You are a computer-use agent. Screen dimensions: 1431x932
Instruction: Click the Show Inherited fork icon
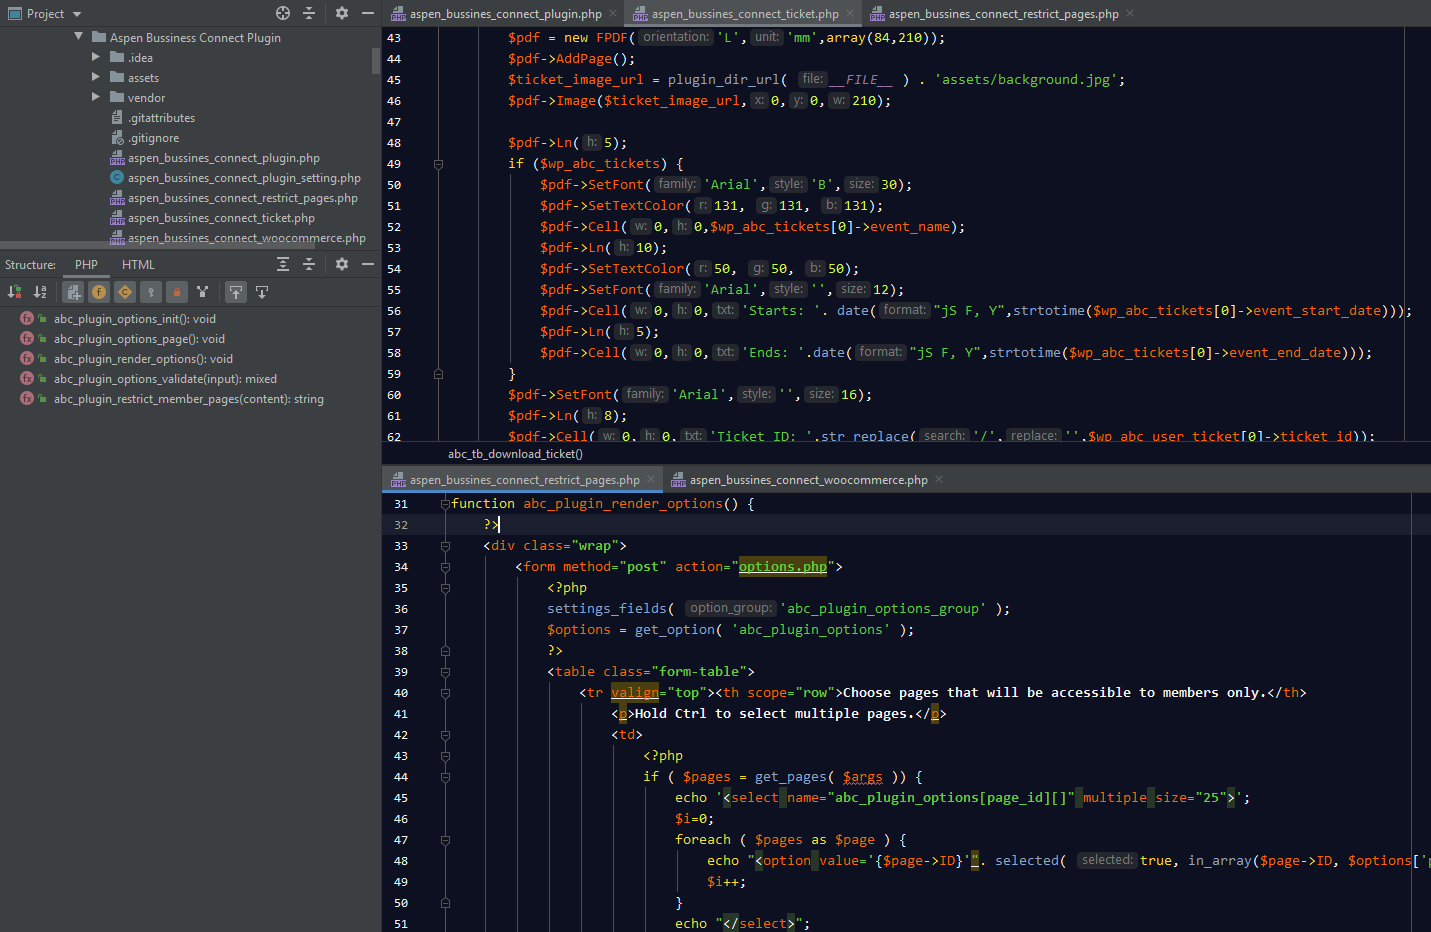click(203, 292)
